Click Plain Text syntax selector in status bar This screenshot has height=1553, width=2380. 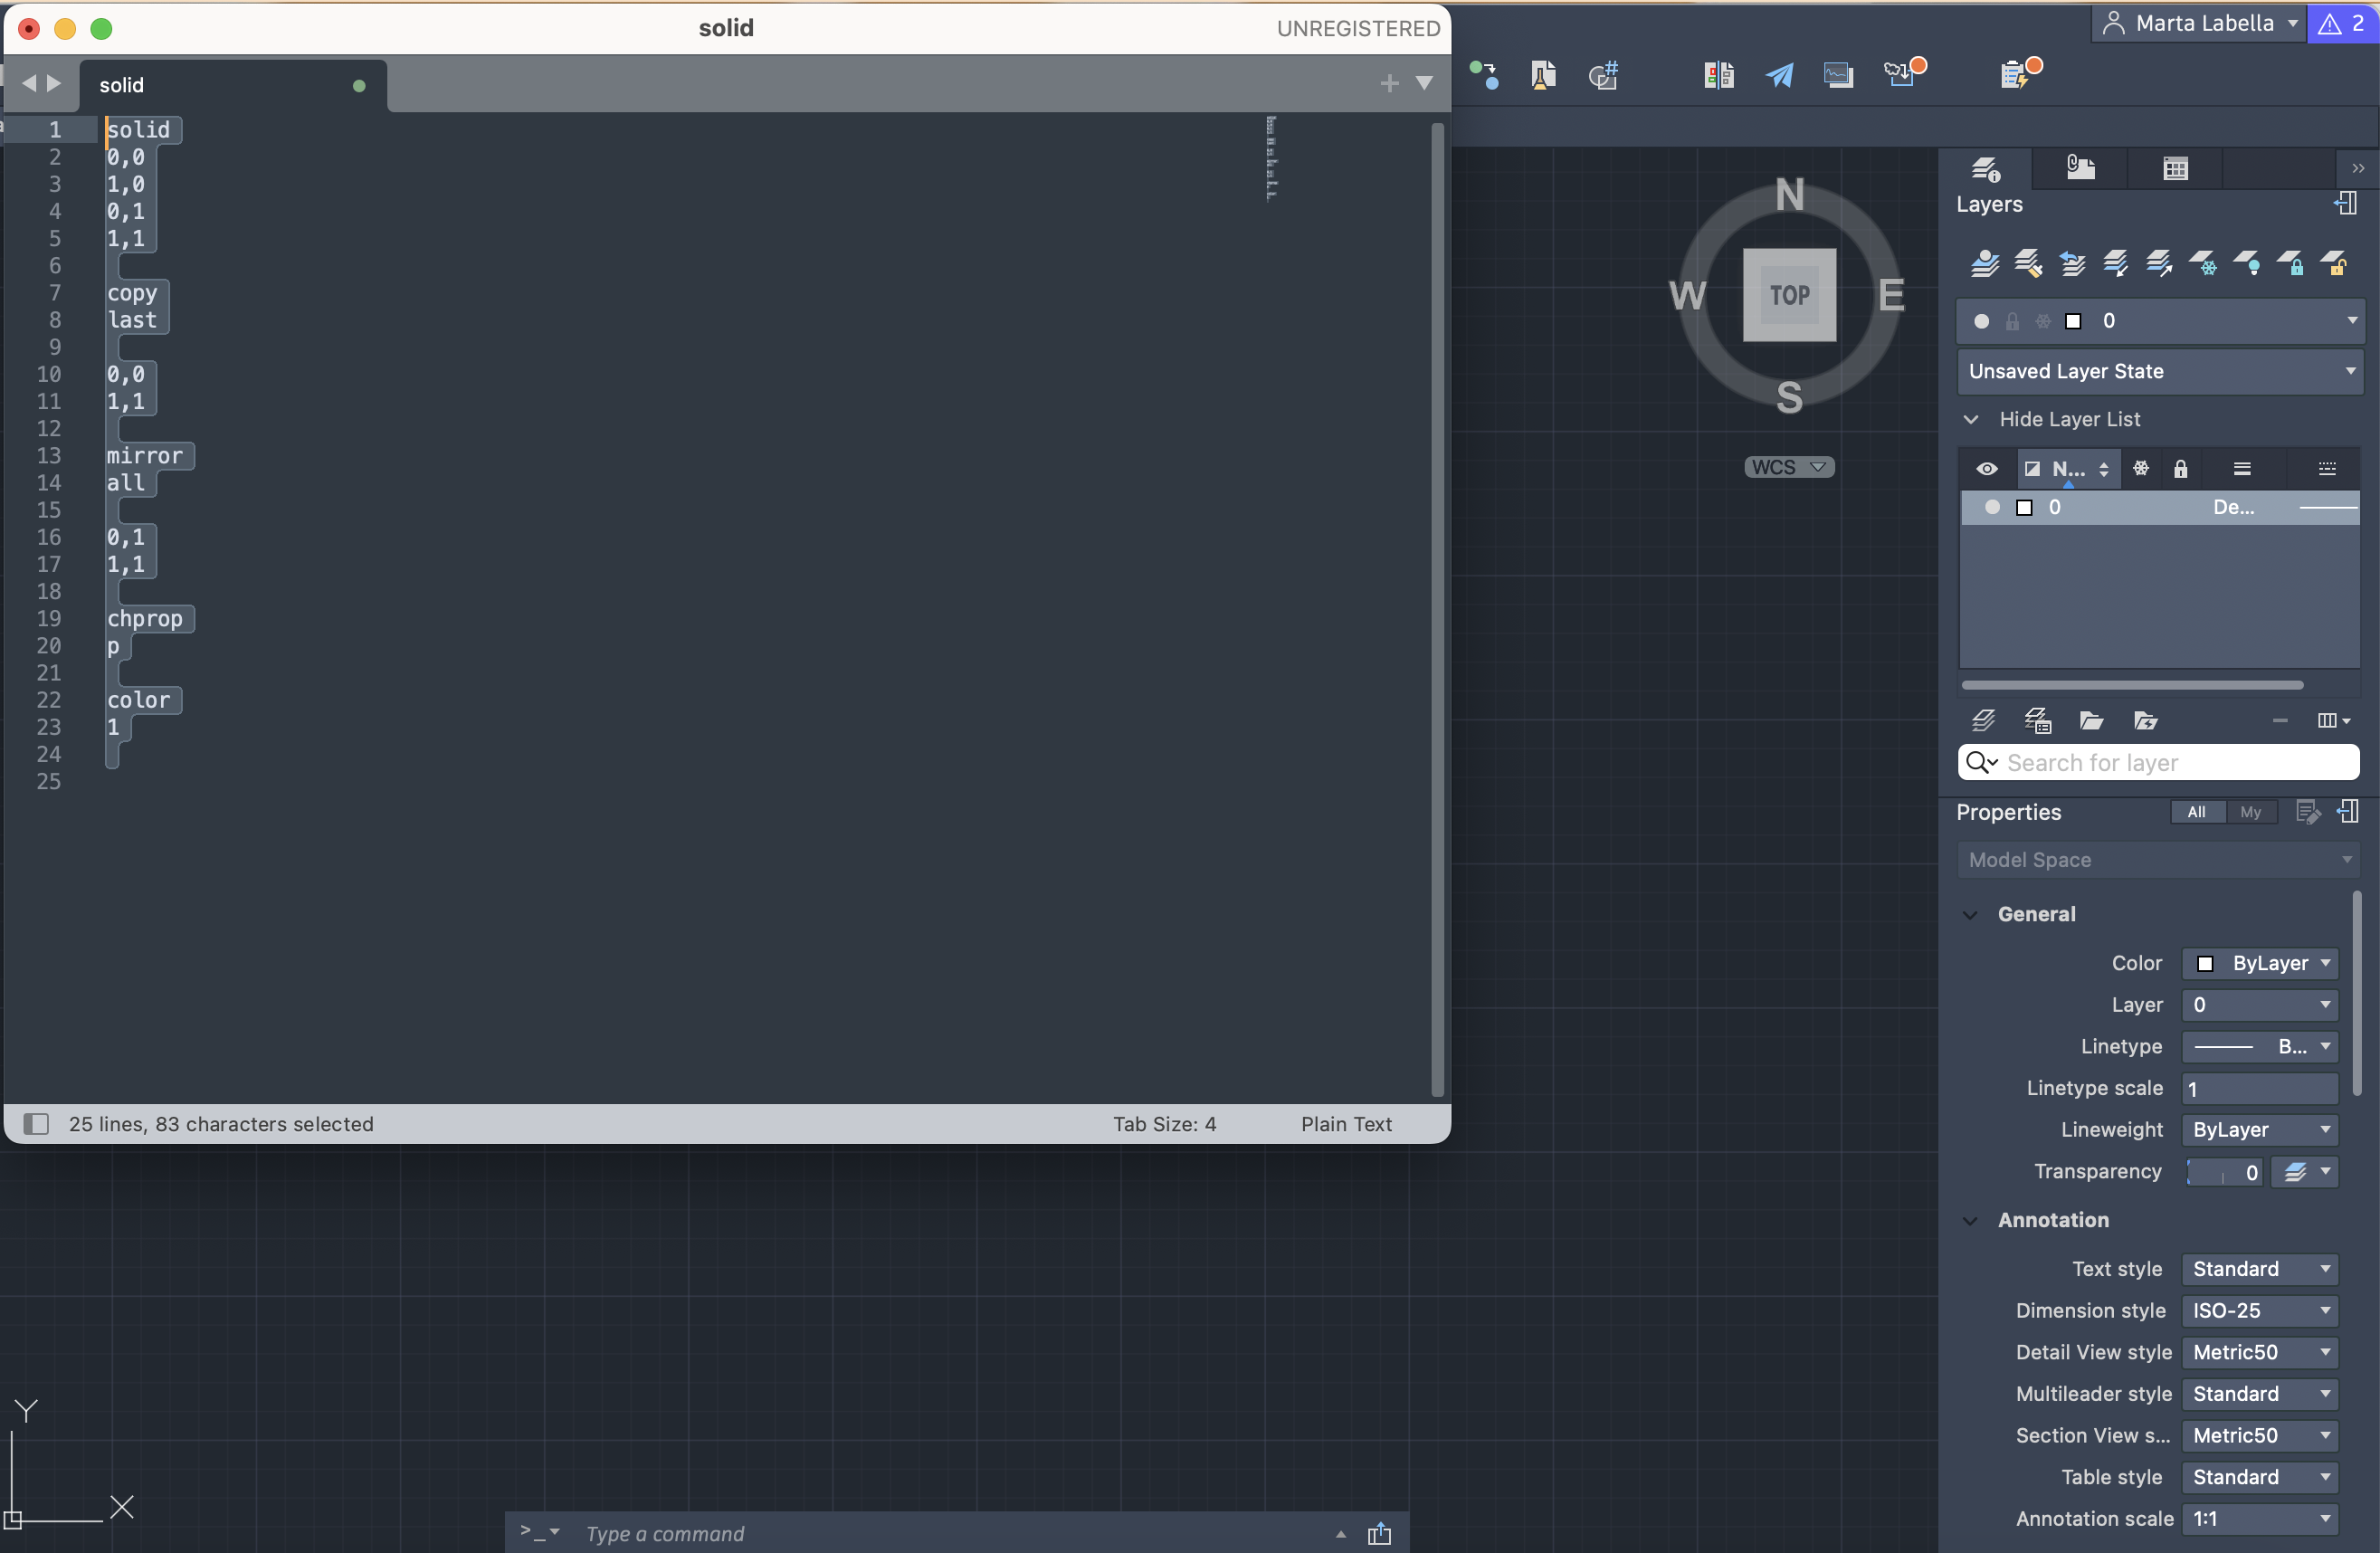[1345, 1124]
